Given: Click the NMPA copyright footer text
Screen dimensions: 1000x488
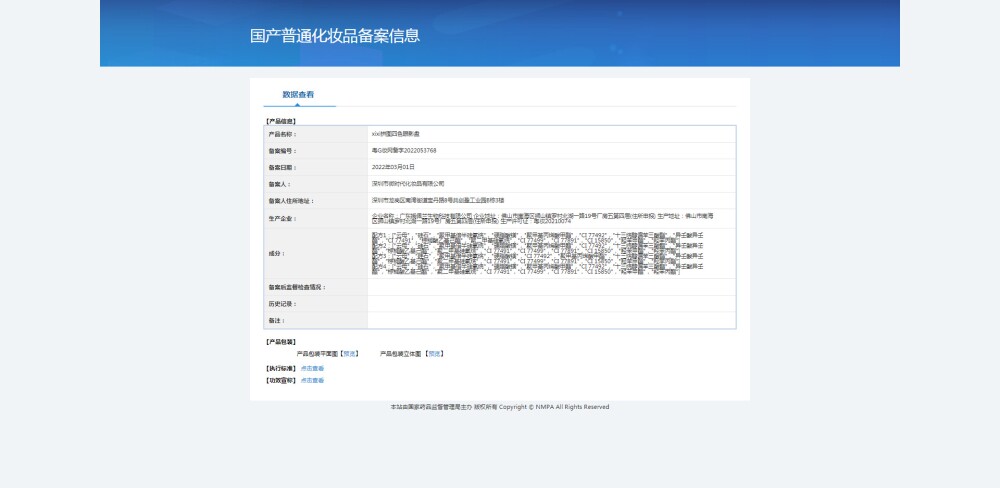Looking at the screenshot, I should pyautogui.click(x=500, y=407).
